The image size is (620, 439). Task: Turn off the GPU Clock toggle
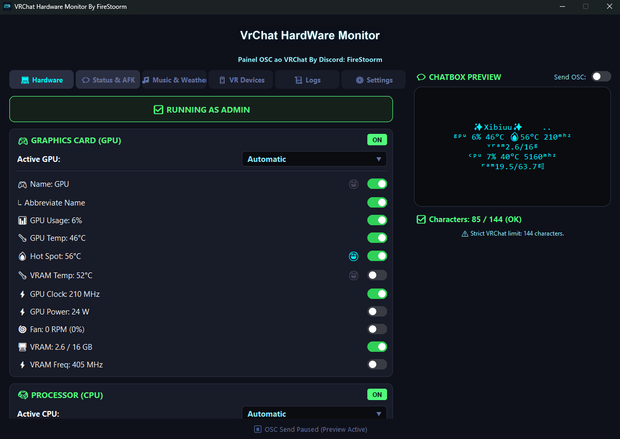point(377,294)
